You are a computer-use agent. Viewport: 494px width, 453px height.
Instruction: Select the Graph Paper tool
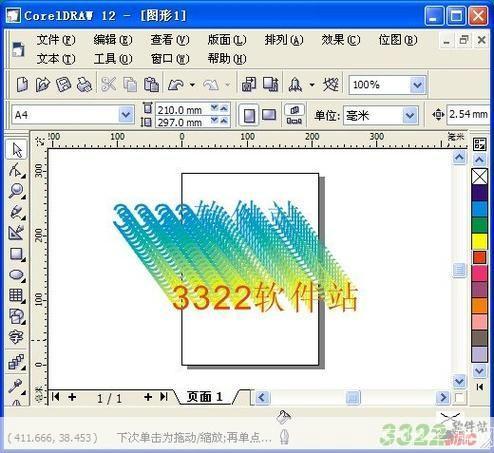point(16,296)
